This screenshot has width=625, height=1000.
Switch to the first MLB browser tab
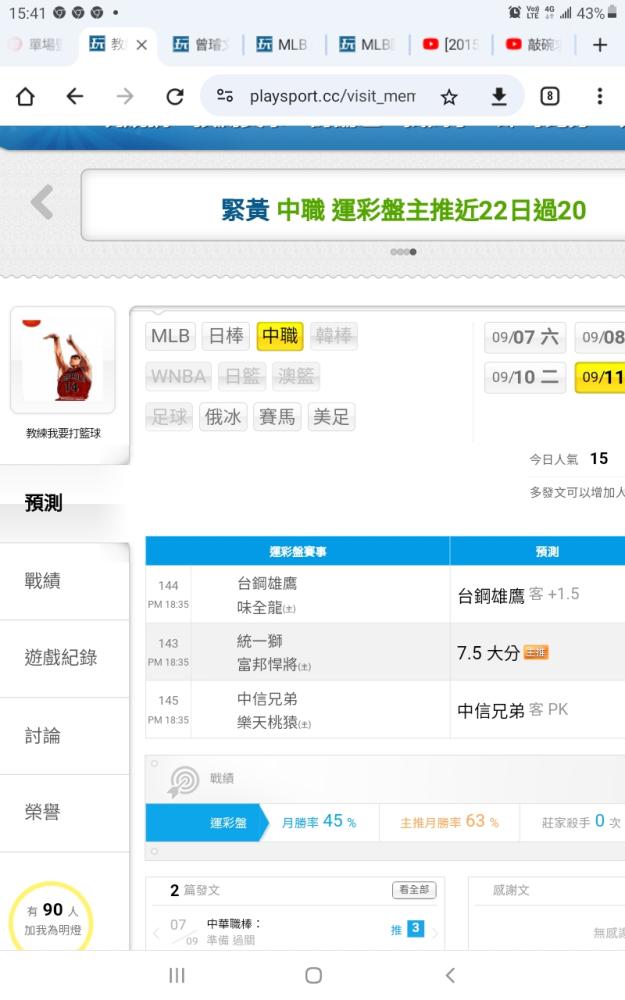pos(283,45)
